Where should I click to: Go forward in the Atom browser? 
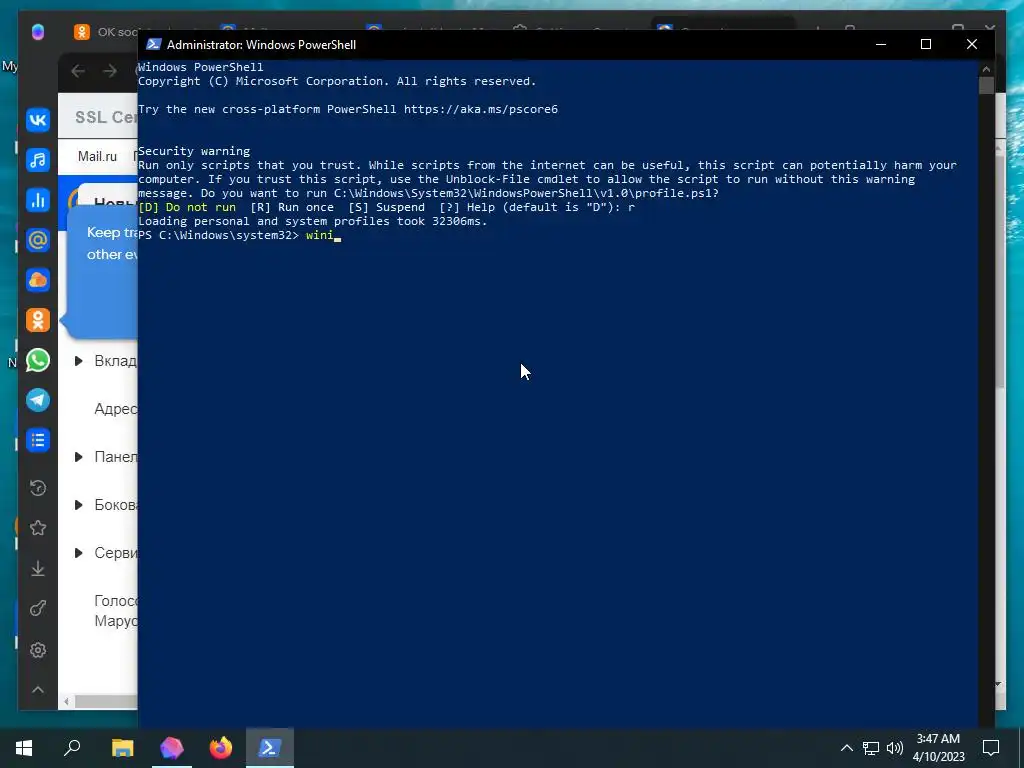tap(110, 71)
